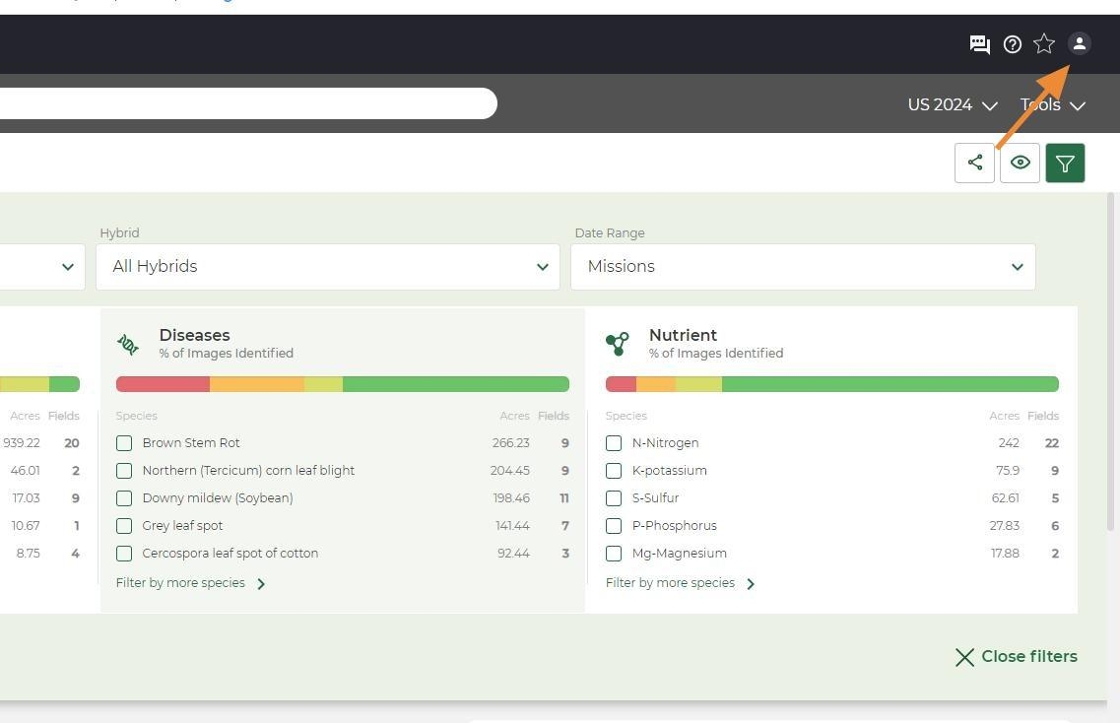
Task: Click N-Nitrogen acres value 242
Action: click(1009, 443)
